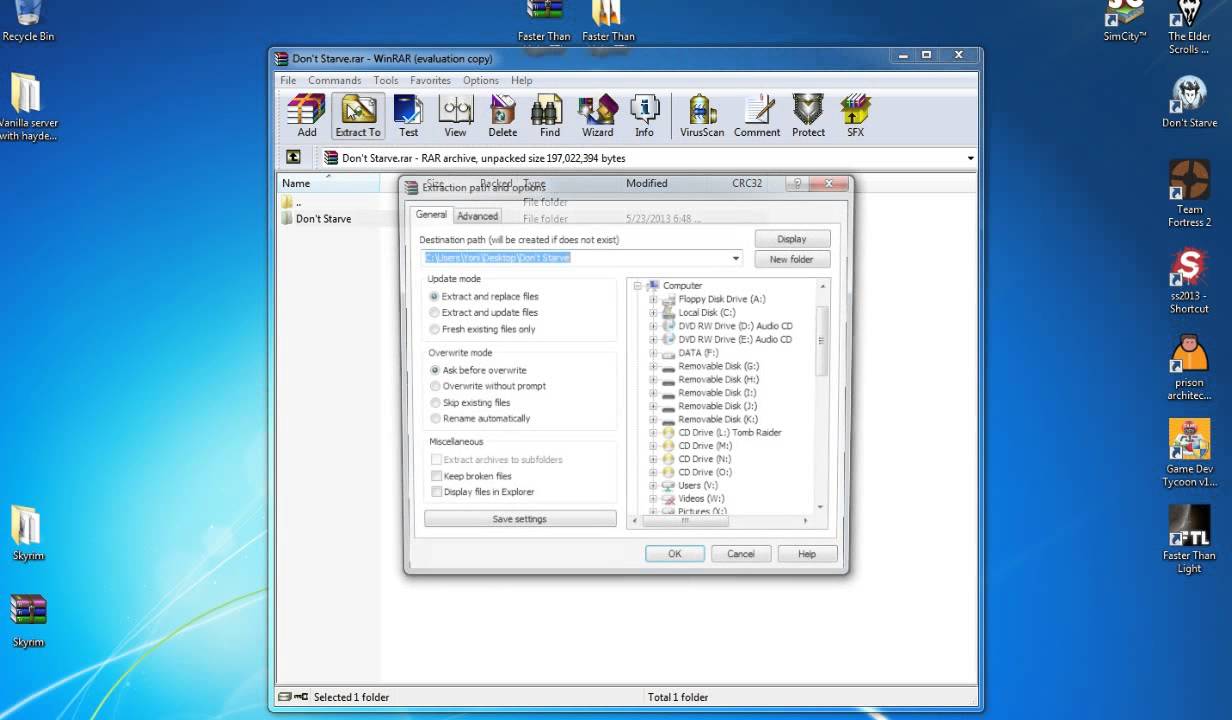Click the up one level arrow icon
1232x720 pixels.
[x=293, y=157]
